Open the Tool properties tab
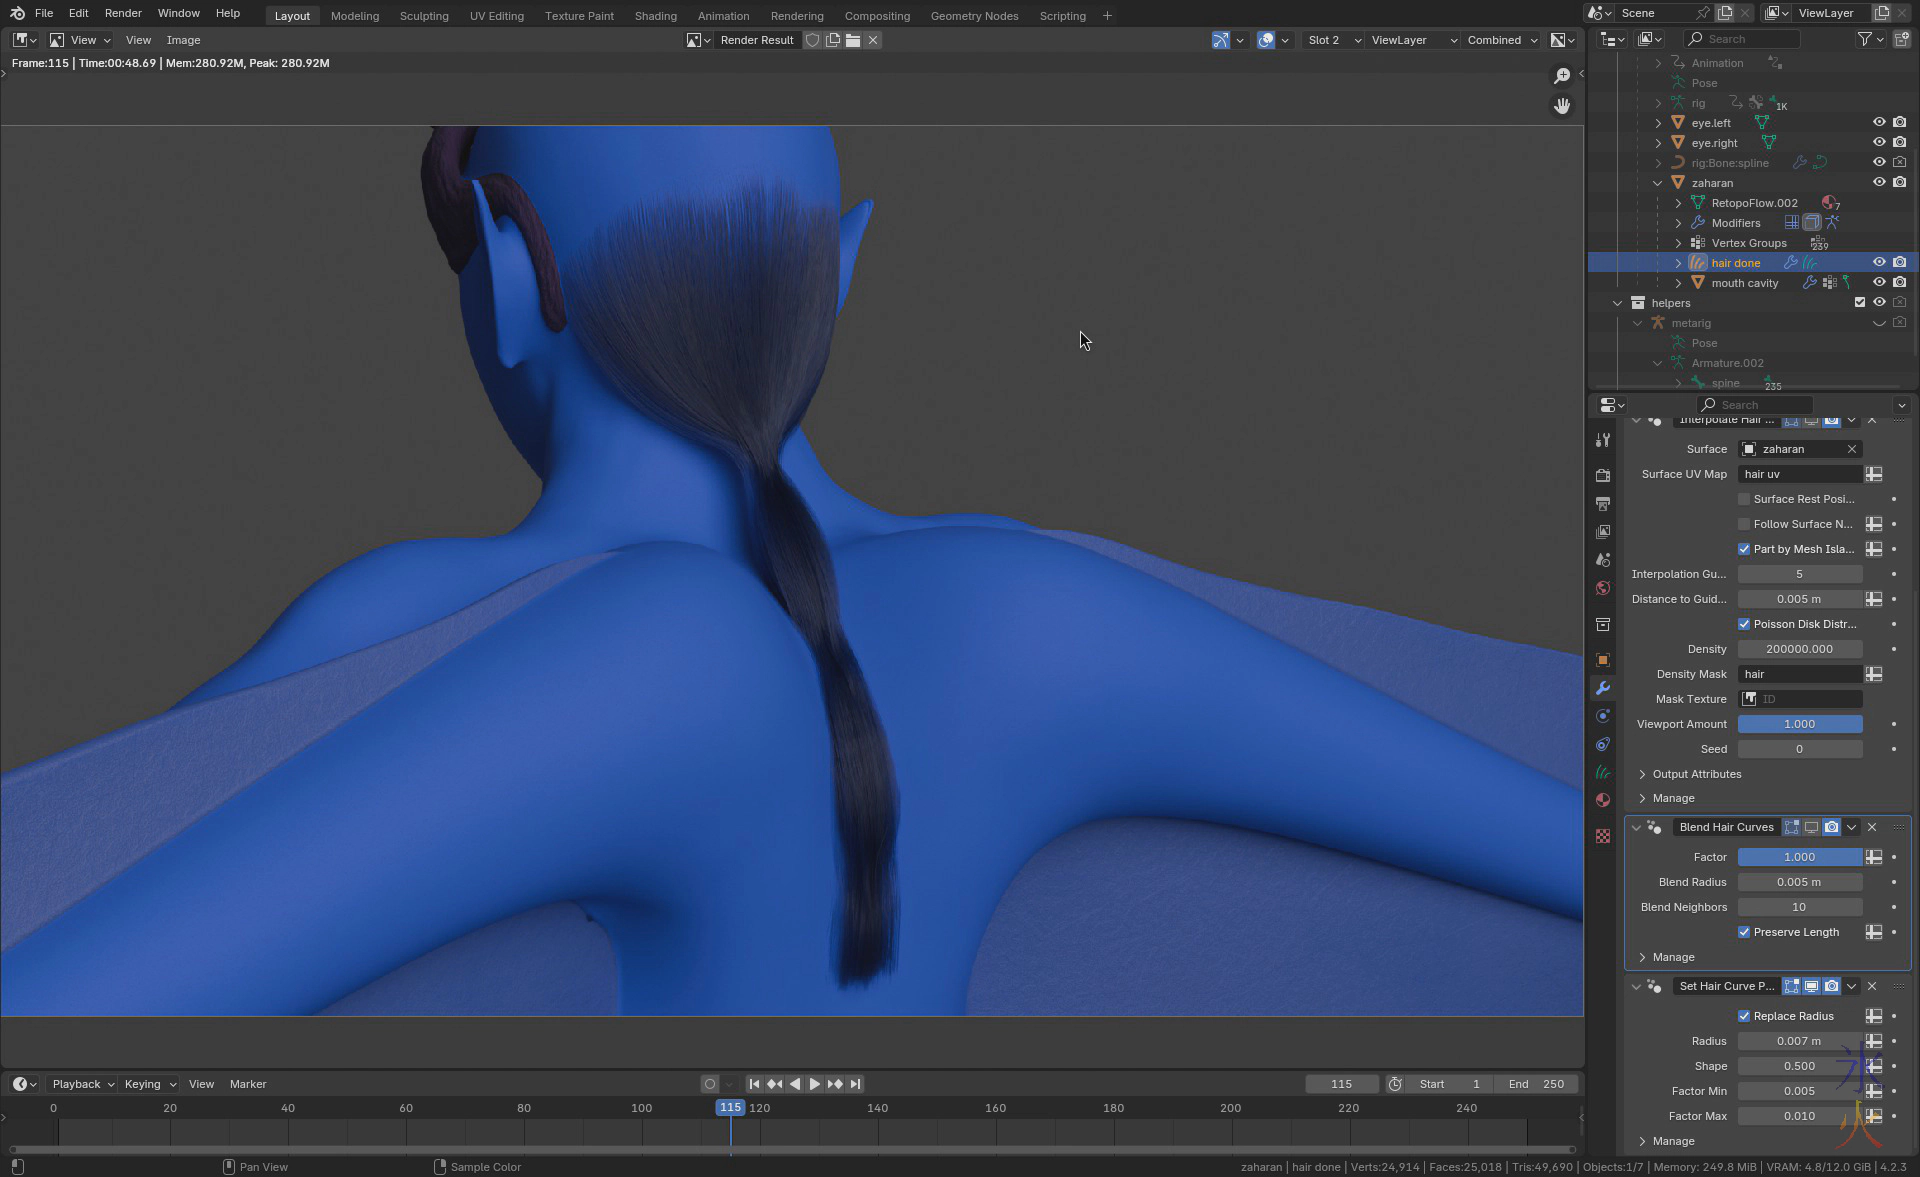 pyautogui.click(x=1603, y=440)
